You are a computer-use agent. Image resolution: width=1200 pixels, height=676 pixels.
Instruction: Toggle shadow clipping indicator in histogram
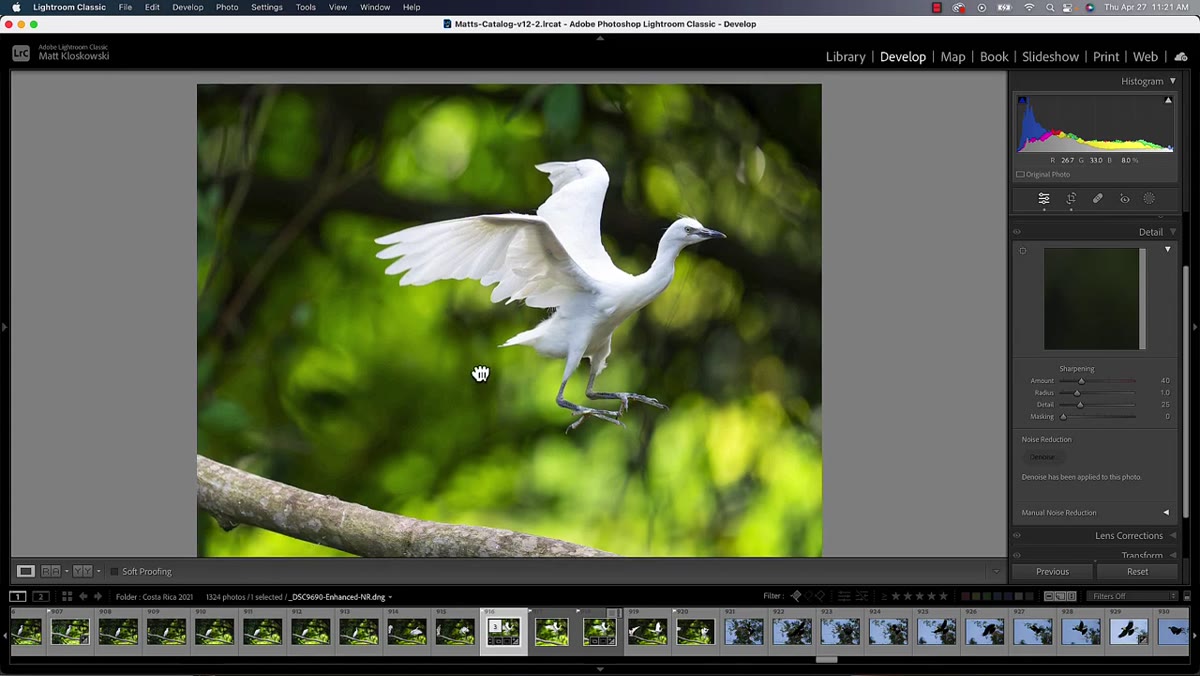(x=1022, y=100)
